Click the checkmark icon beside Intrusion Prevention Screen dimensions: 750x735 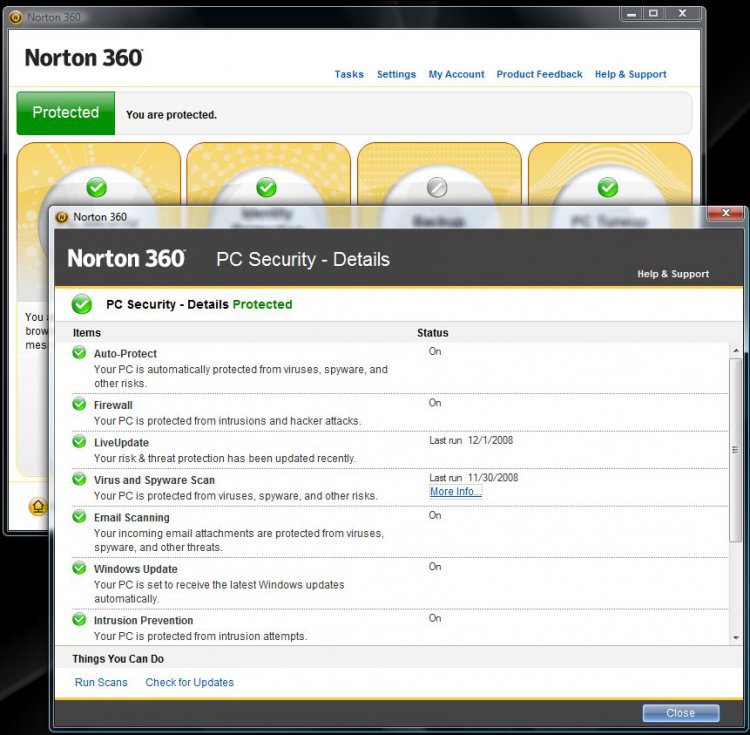[x=79, y=619]
